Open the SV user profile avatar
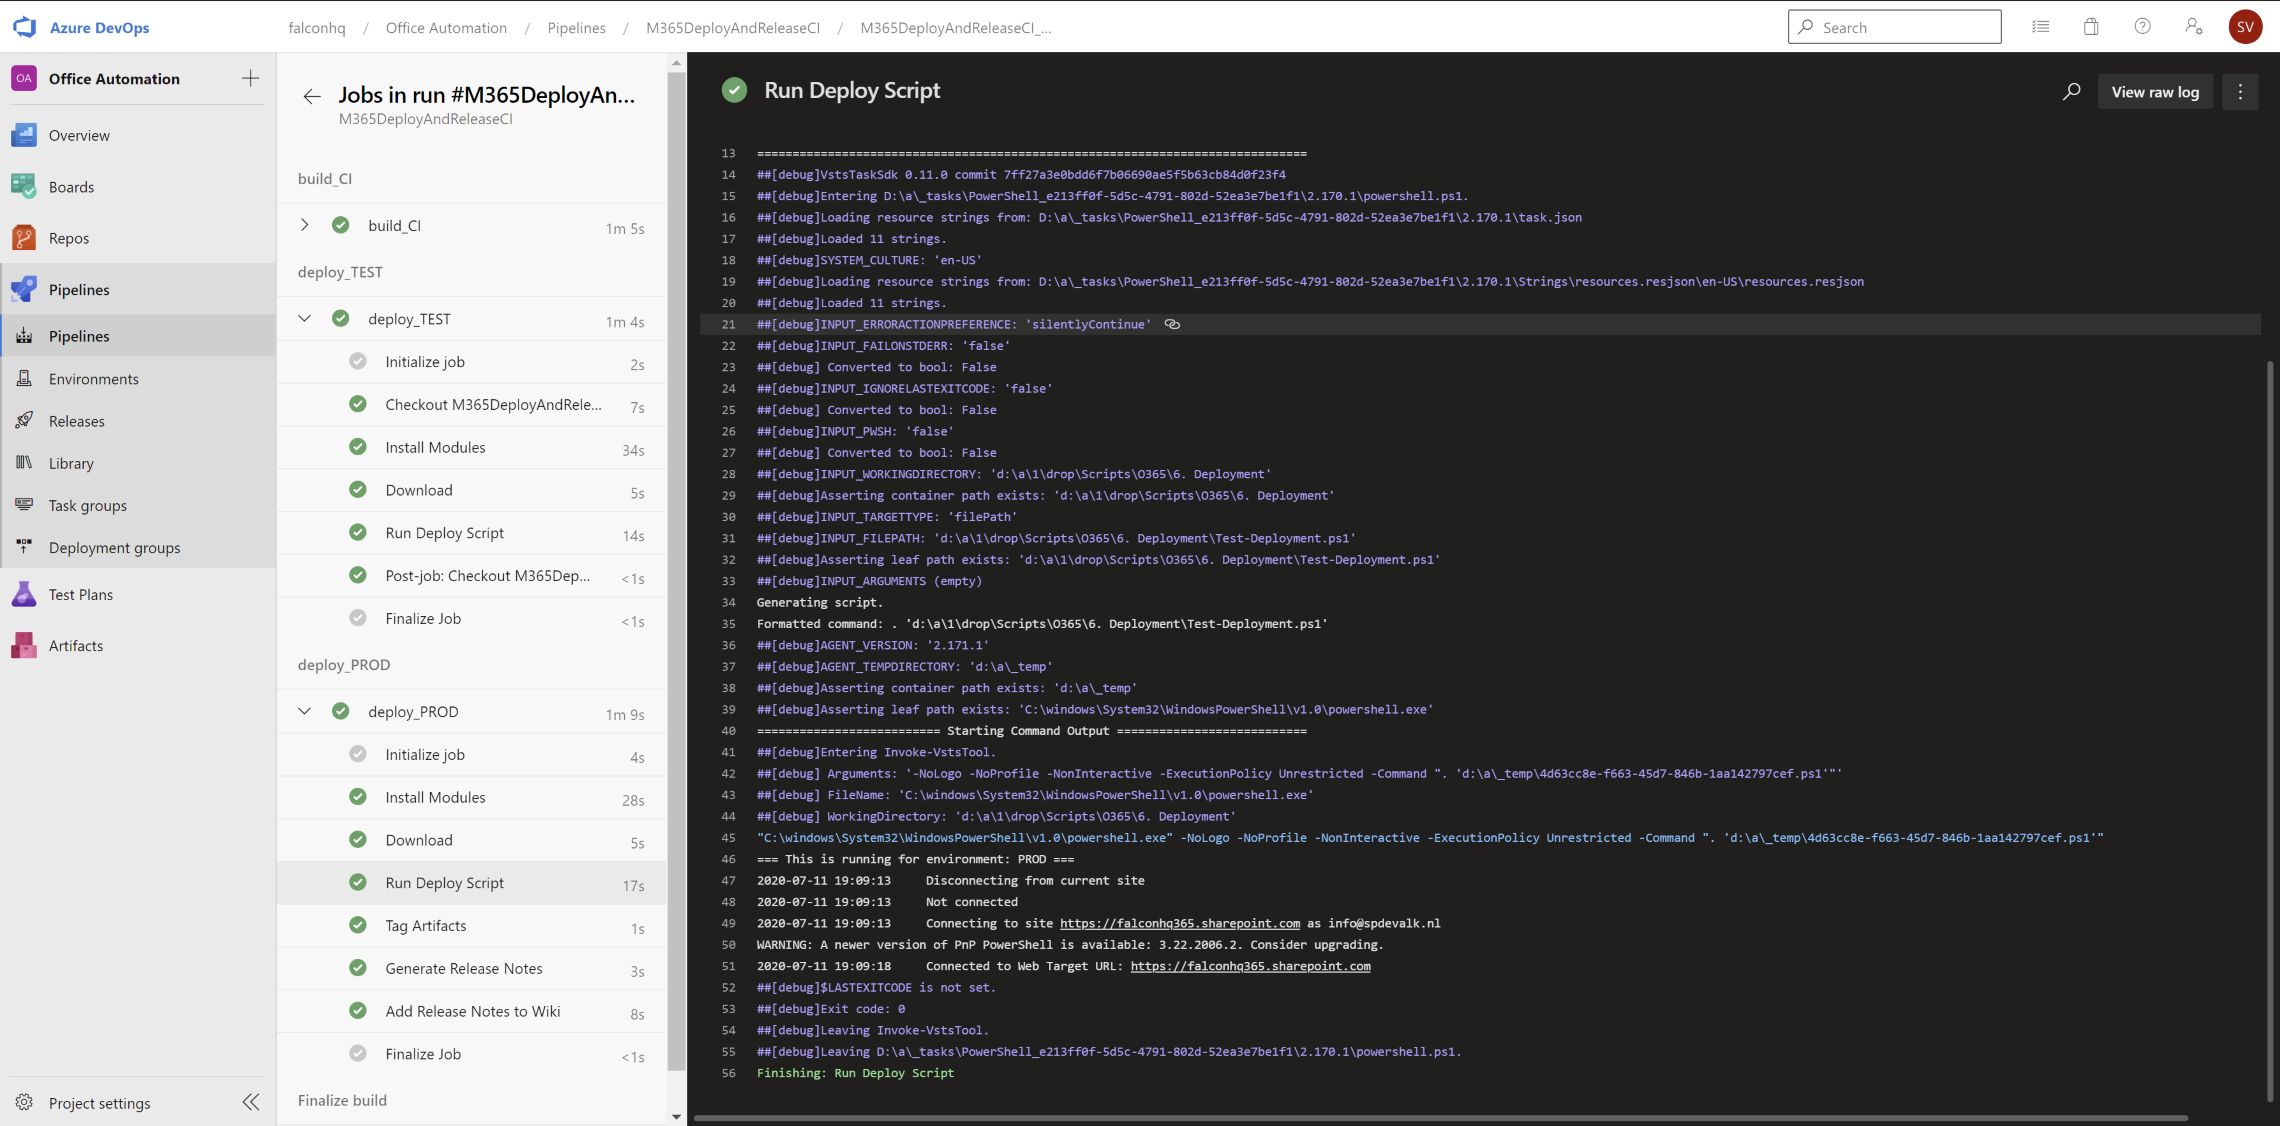The image size is (2280, 1126). click(2245, 27)
